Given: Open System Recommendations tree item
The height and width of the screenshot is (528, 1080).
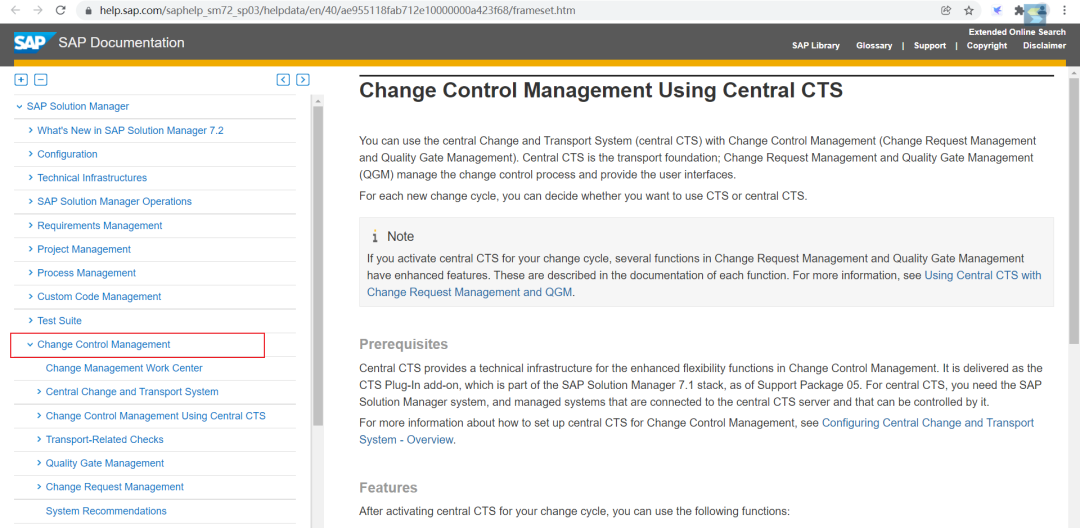Looking at the screenshot, I should click(106, 511).
